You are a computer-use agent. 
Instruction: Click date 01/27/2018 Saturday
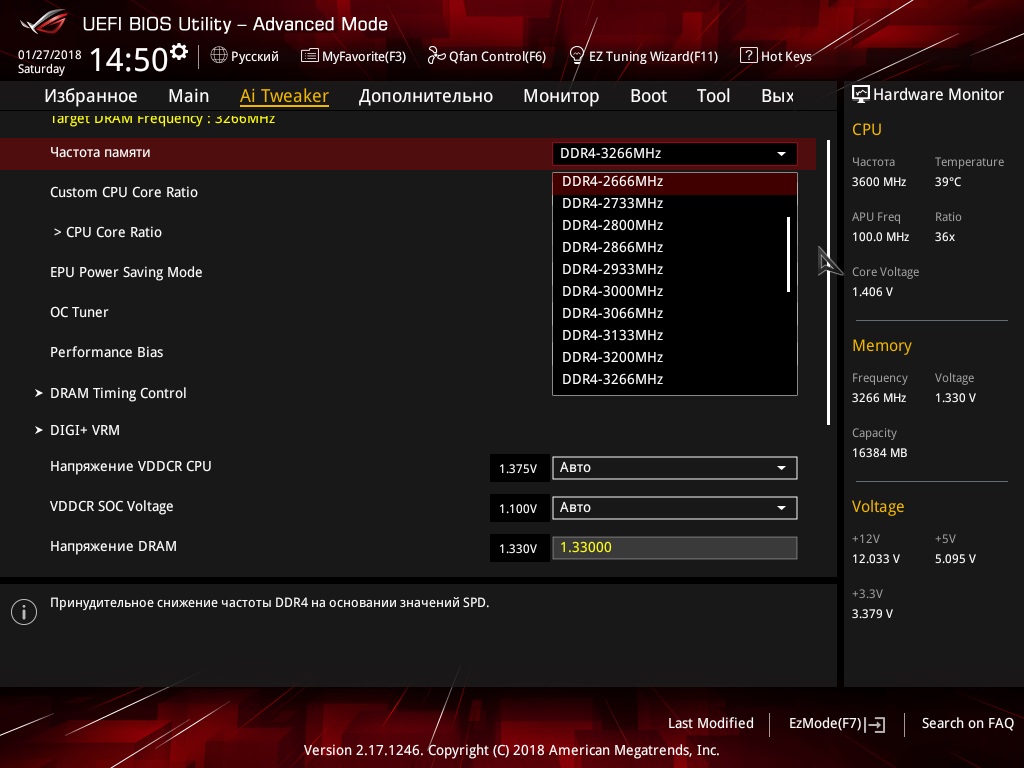click(x=50, y=61)
